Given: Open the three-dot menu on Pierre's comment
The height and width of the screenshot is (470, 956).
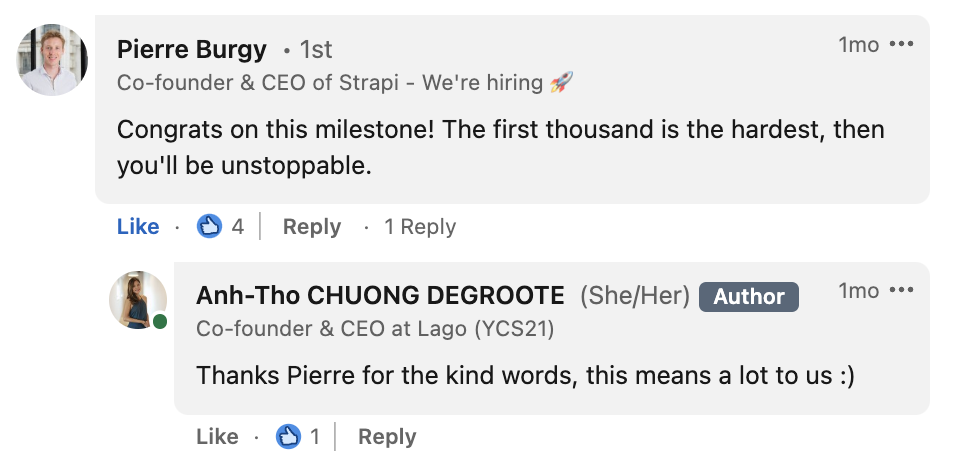Looking at the screenshot, I should coord(902,45).
